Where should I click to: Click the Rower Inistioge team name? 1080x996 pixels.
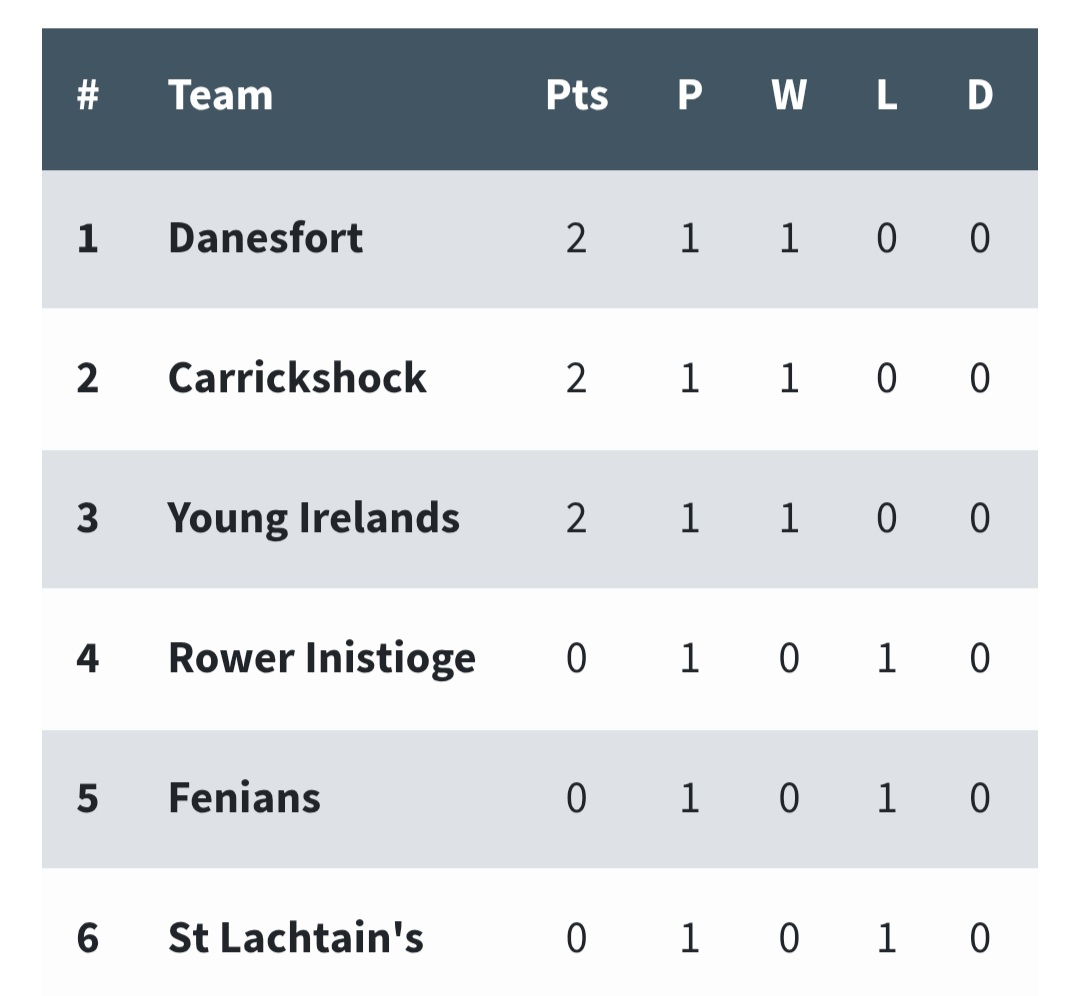[x=321, y=658]
